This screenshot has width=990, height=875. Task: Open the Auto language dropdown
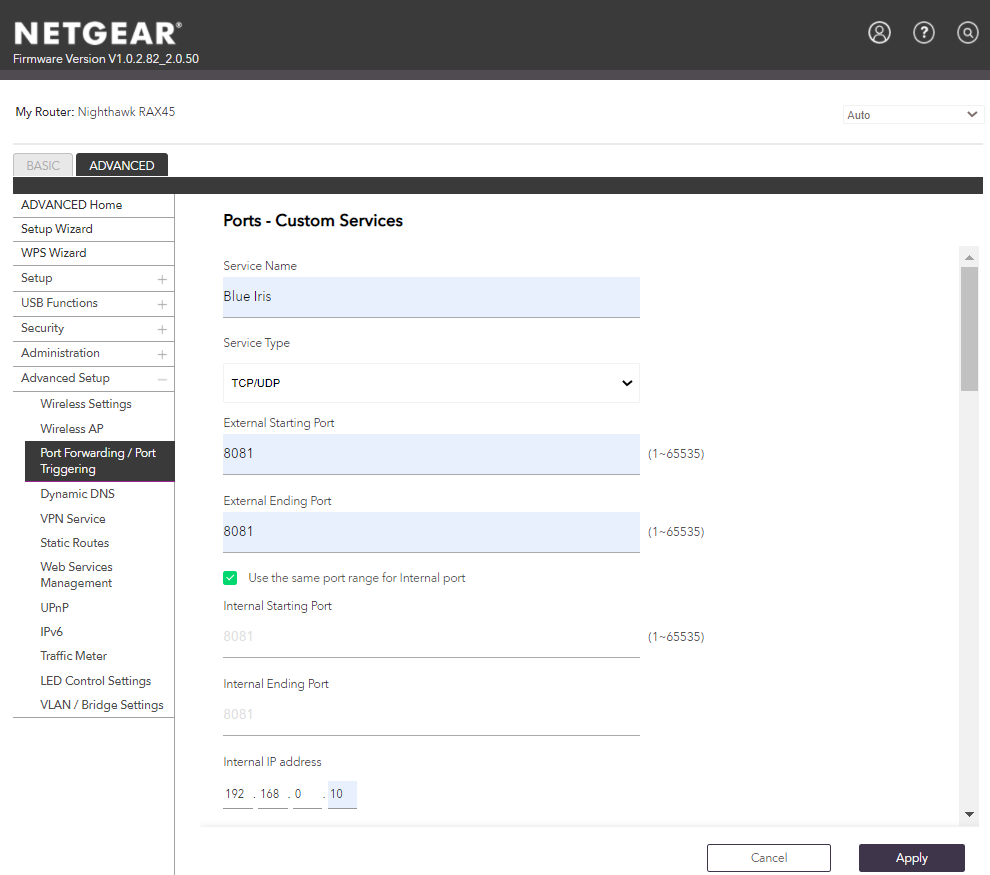click(x=913, y=115)
